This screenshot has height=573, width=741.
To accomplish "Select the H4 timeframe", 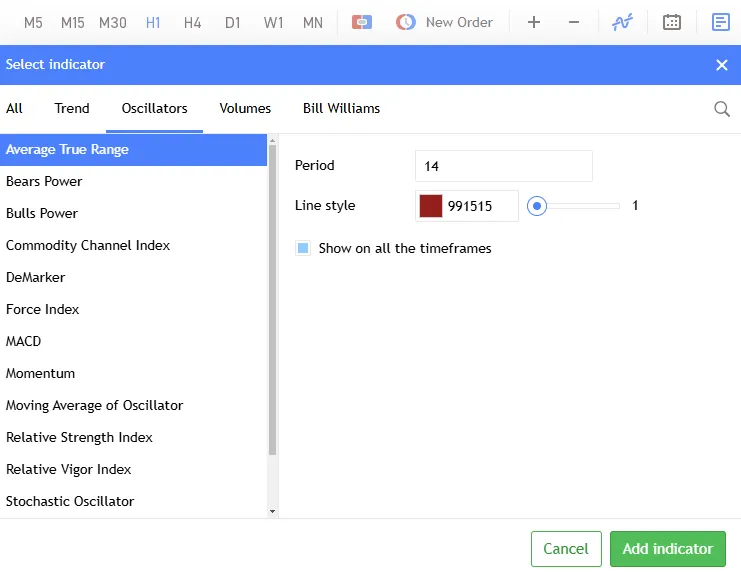I will click(x=192, y=23).
